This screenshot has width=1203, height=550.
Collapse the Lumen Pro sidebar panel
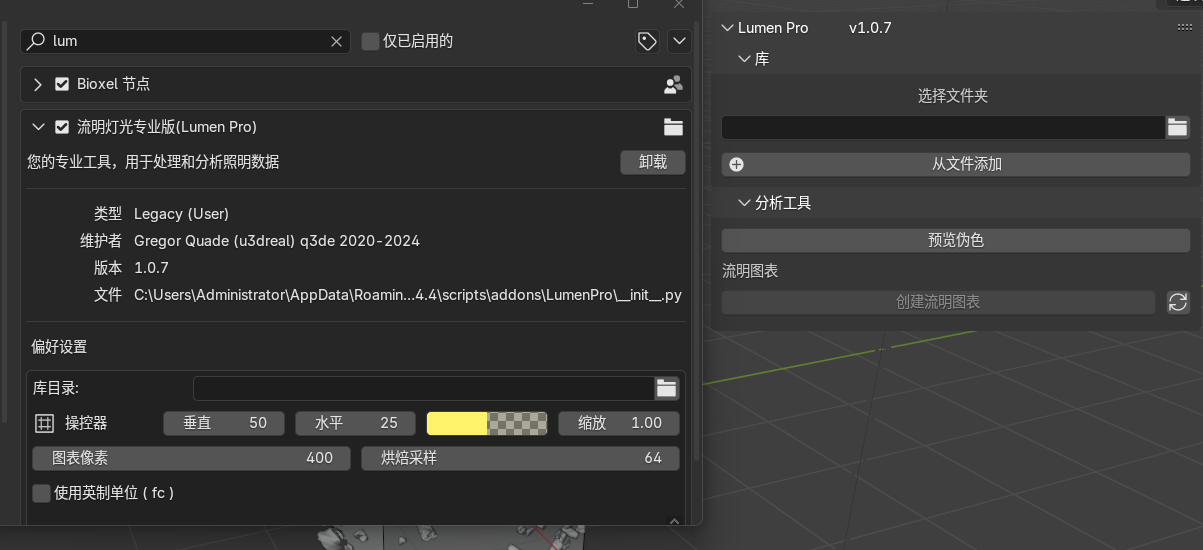(728, 28)
